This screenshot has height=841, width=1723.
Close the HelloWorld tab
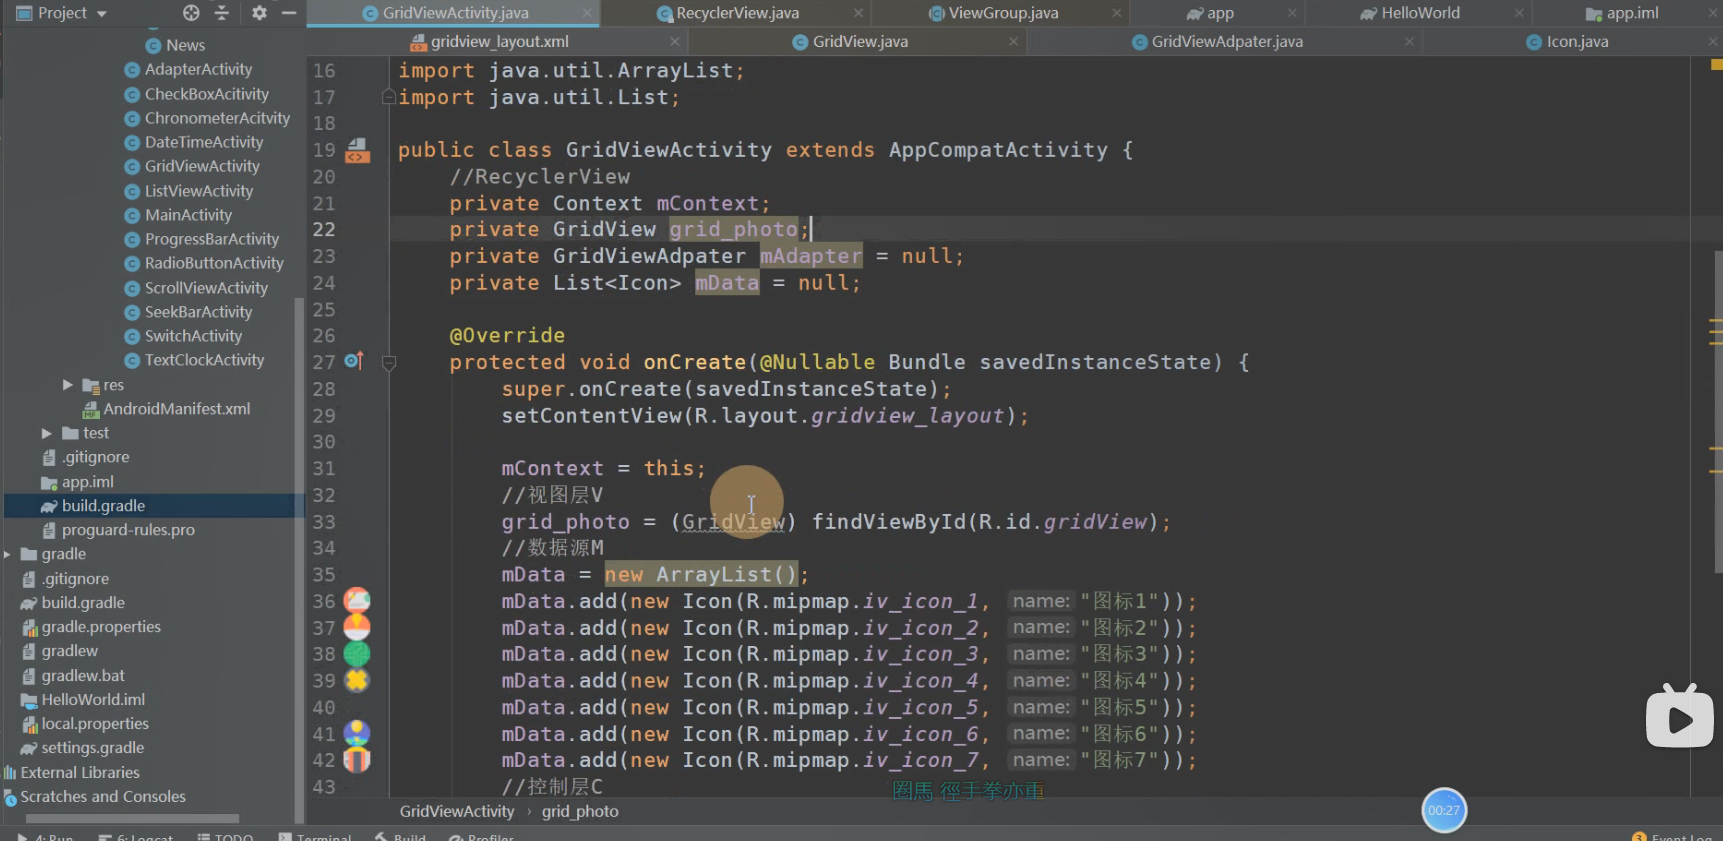click(1519, 13)
